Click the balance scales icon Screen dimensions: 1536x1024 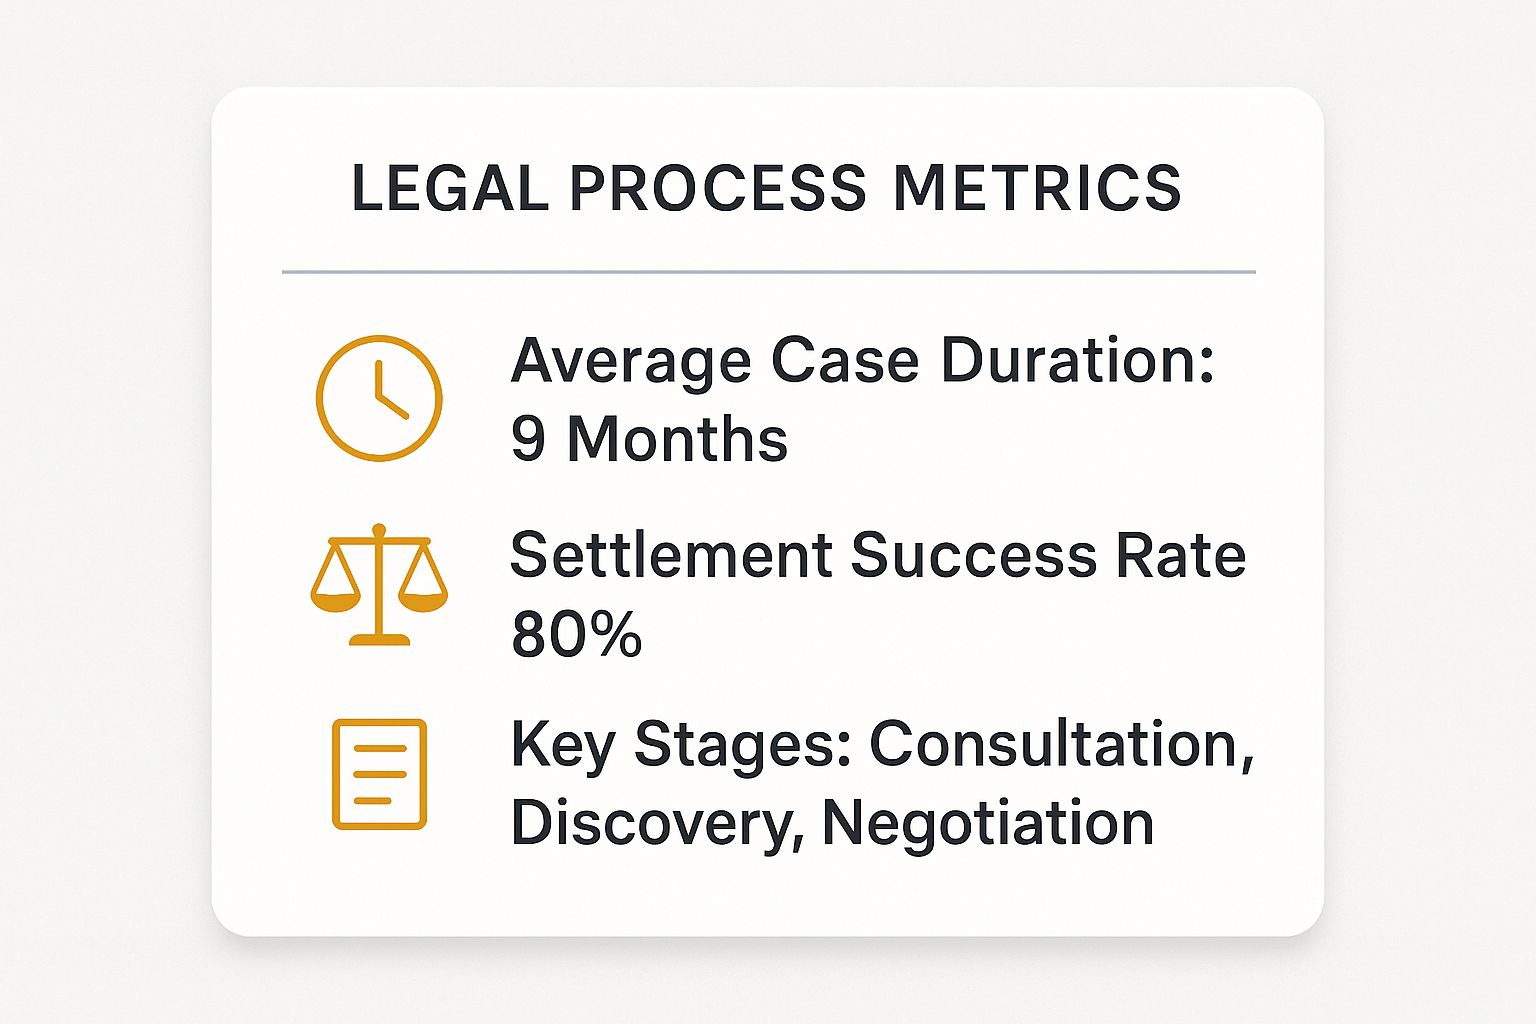tap(379, 584)
